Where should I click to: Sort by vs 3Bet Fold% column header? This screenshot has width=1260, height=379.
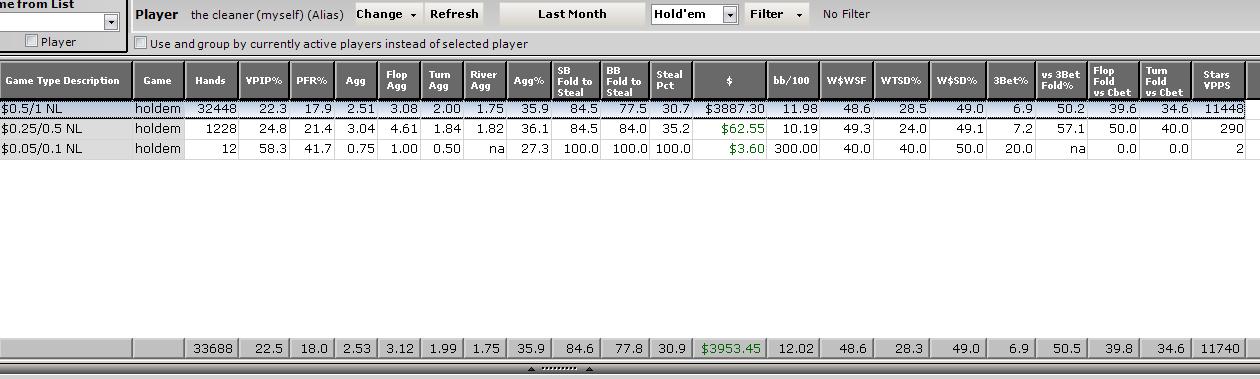tap(1062, 80)
